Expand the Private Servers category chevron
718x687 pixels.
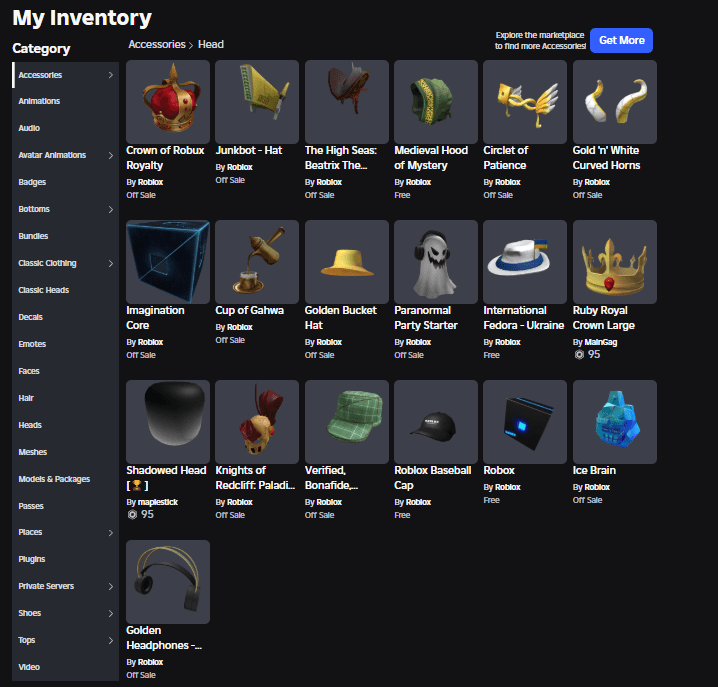[110, 586]
